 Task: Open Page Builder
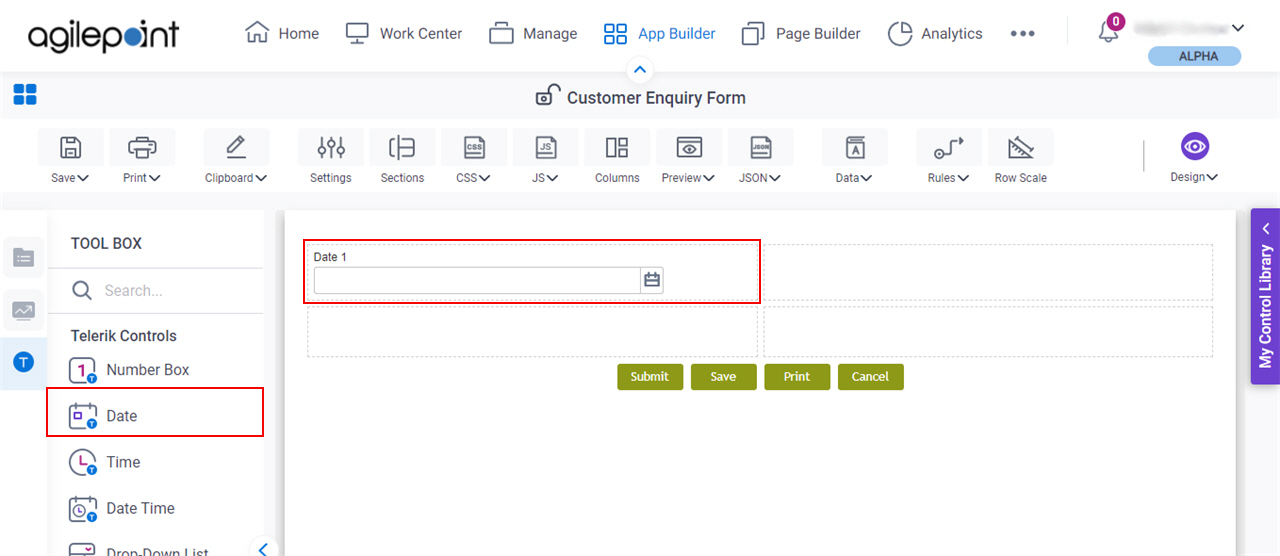point(801,33)
